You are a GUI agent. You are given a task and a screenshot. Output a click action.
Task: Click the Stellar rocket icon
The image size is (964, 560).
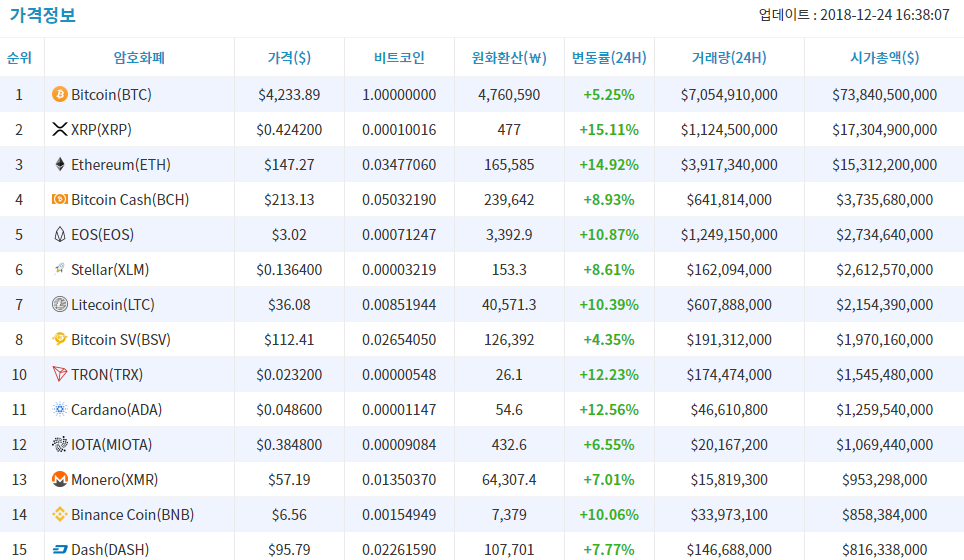click(x=60, y=269)
